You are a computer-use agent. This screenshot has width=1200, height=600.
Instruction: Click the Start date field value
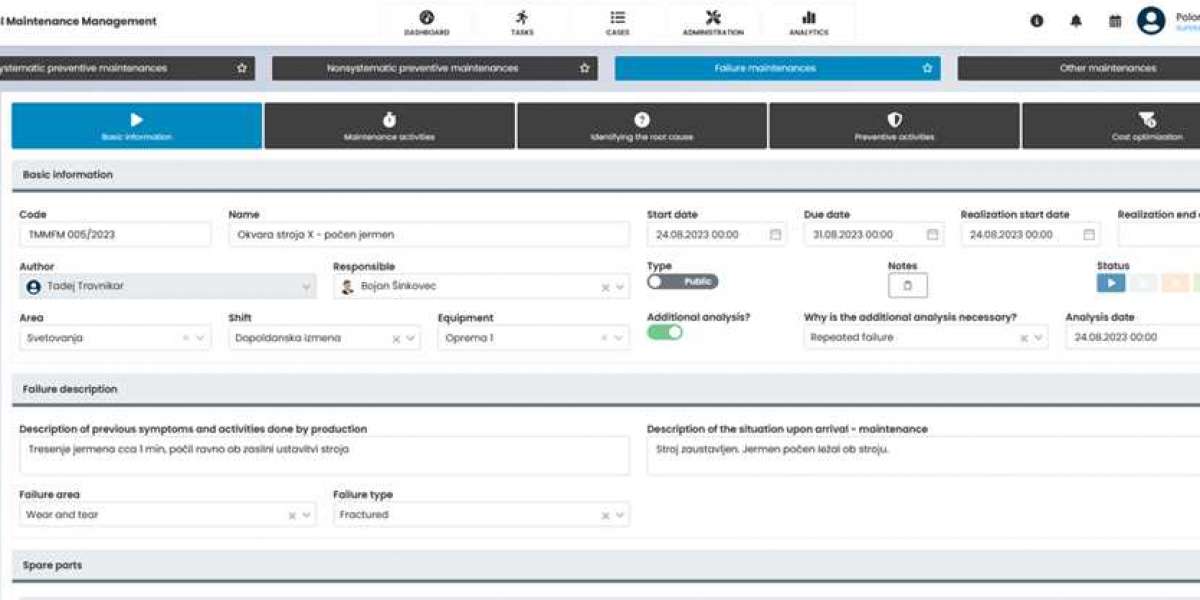[x=698, y=235]
